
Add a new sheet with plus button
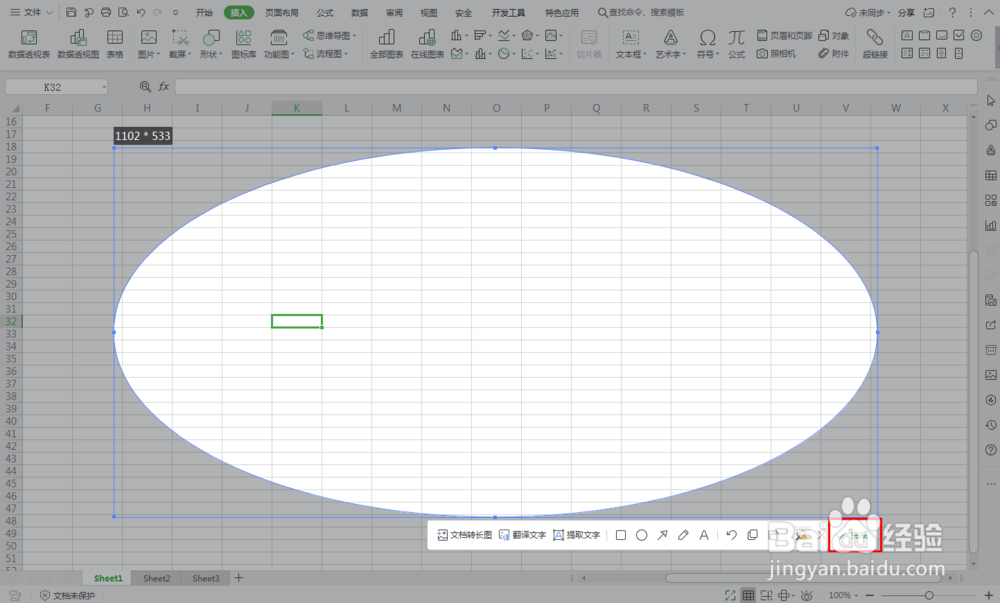tap(239, 578)
